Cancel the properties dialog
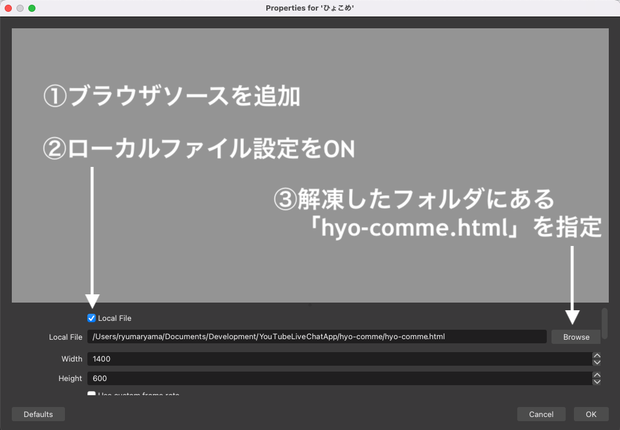620x430 pixels. (x=541, y=414)
